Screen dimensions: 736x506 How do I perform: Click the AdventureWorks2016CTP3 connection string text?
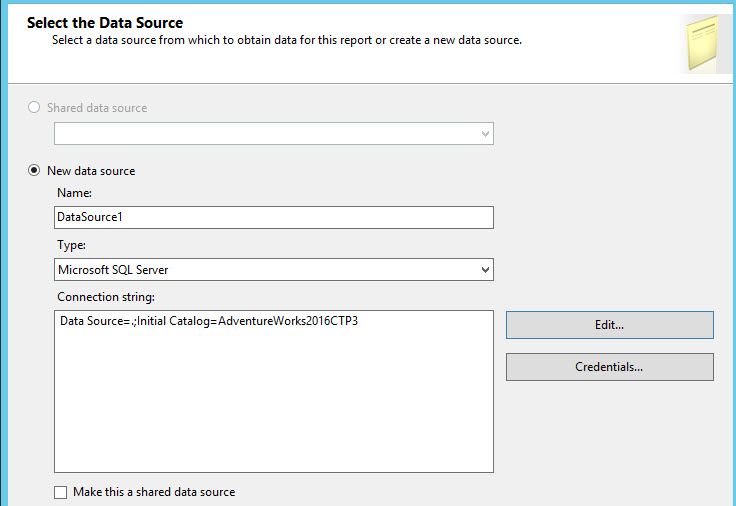point(287,321)
